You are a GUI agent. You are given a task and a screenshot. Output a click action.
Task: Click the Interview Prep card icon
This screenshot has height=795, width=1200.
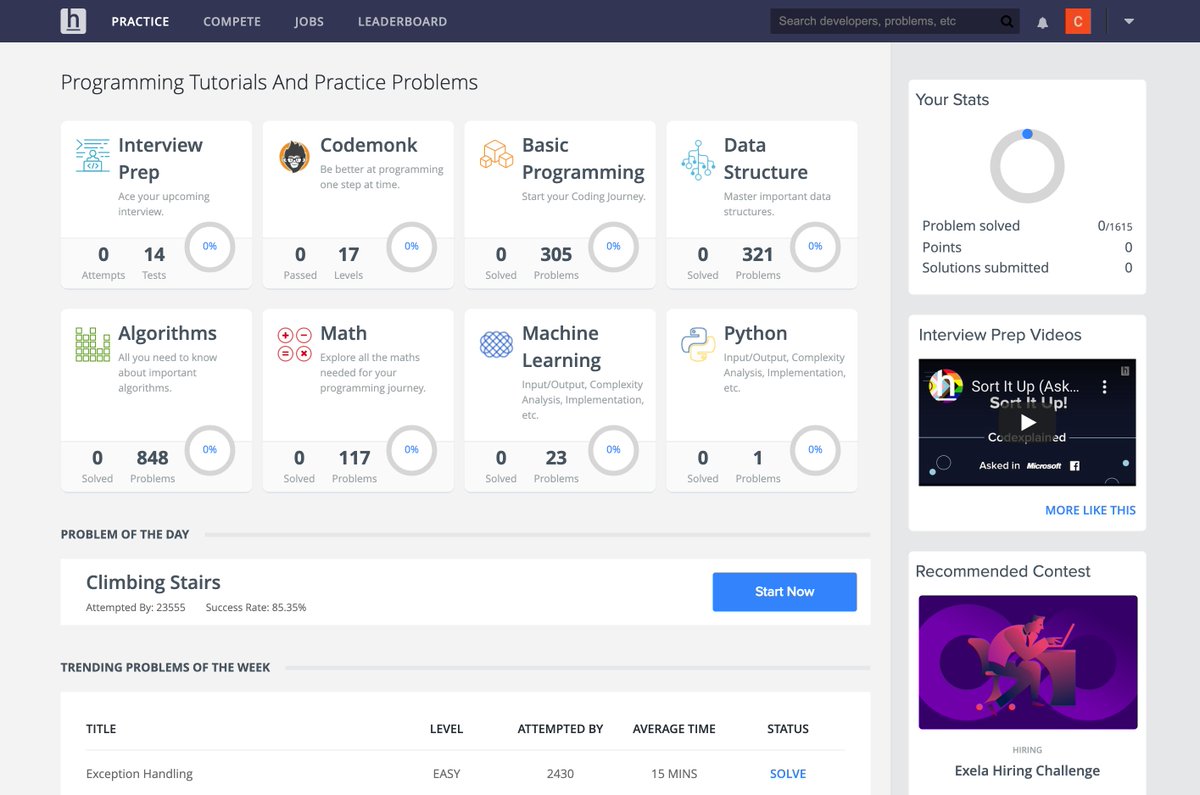93,155
